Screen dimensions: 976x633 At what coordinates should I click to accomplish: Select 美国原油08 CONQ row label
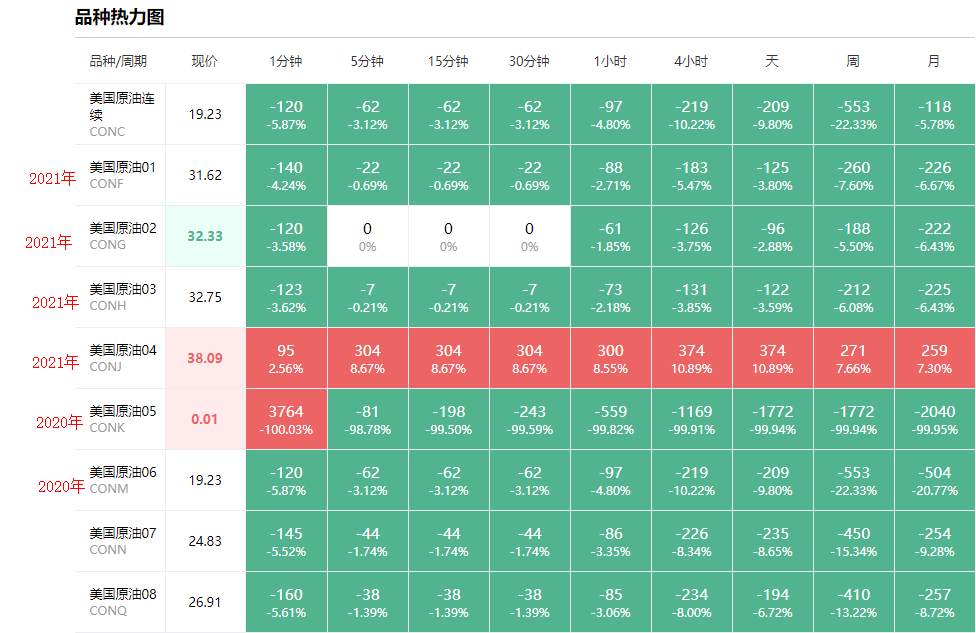click(123, 602)
